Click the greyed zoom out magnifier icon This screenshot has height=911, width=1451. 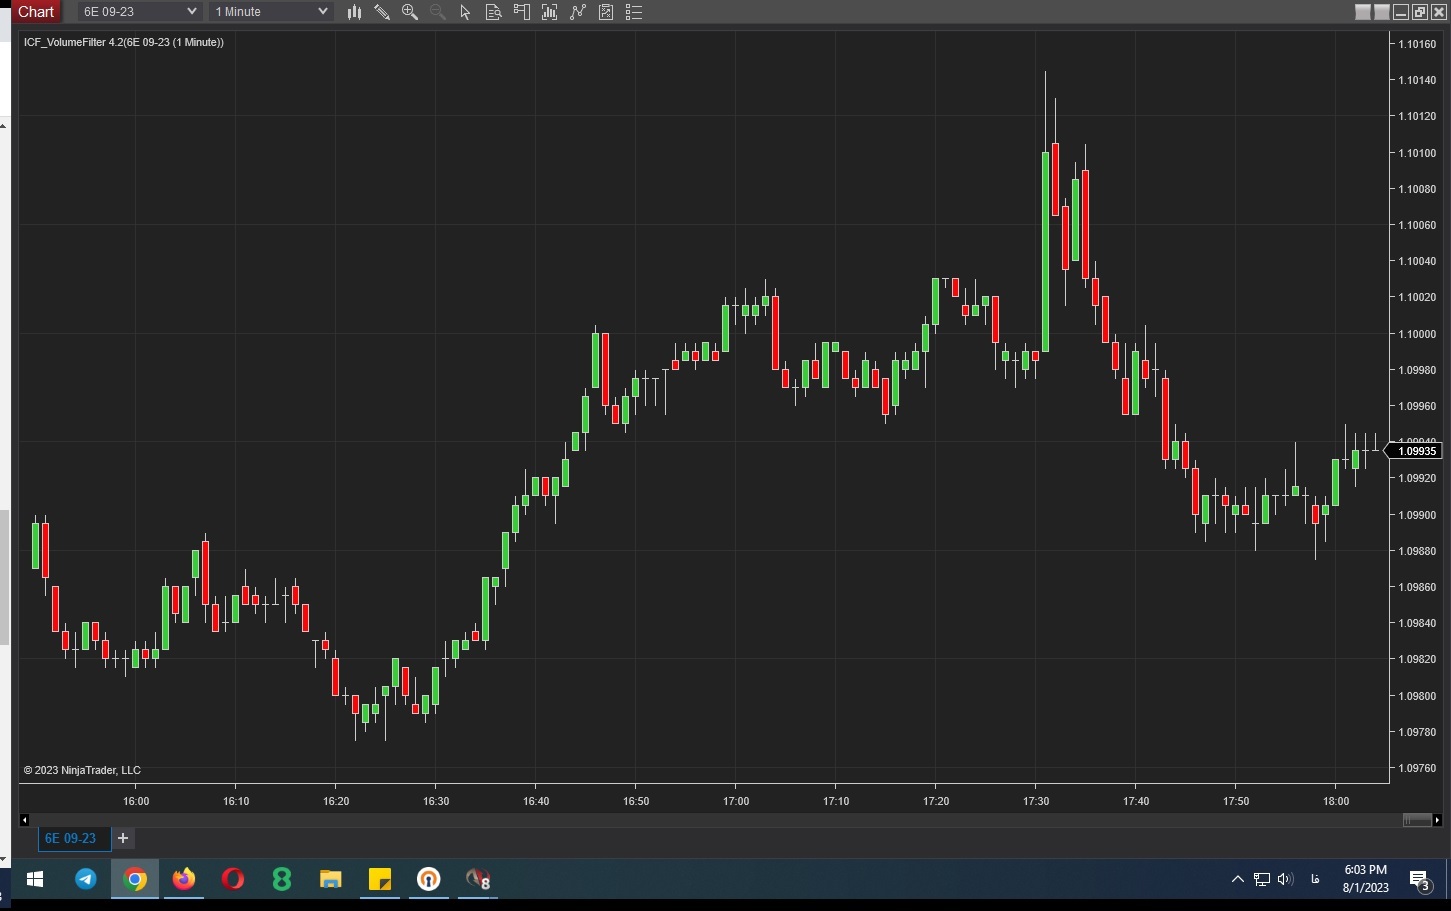point(438,12)
